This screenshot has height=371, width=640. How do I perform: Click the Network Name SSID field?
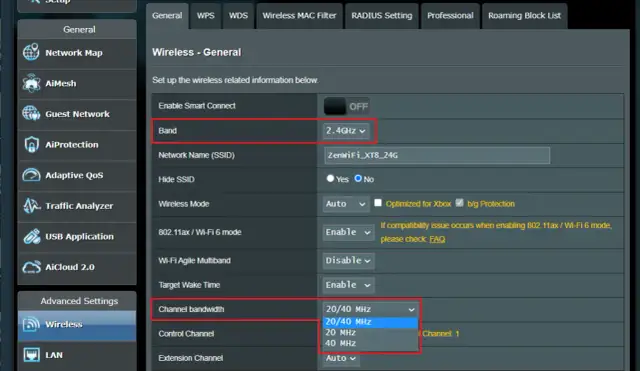coord(437,156)
